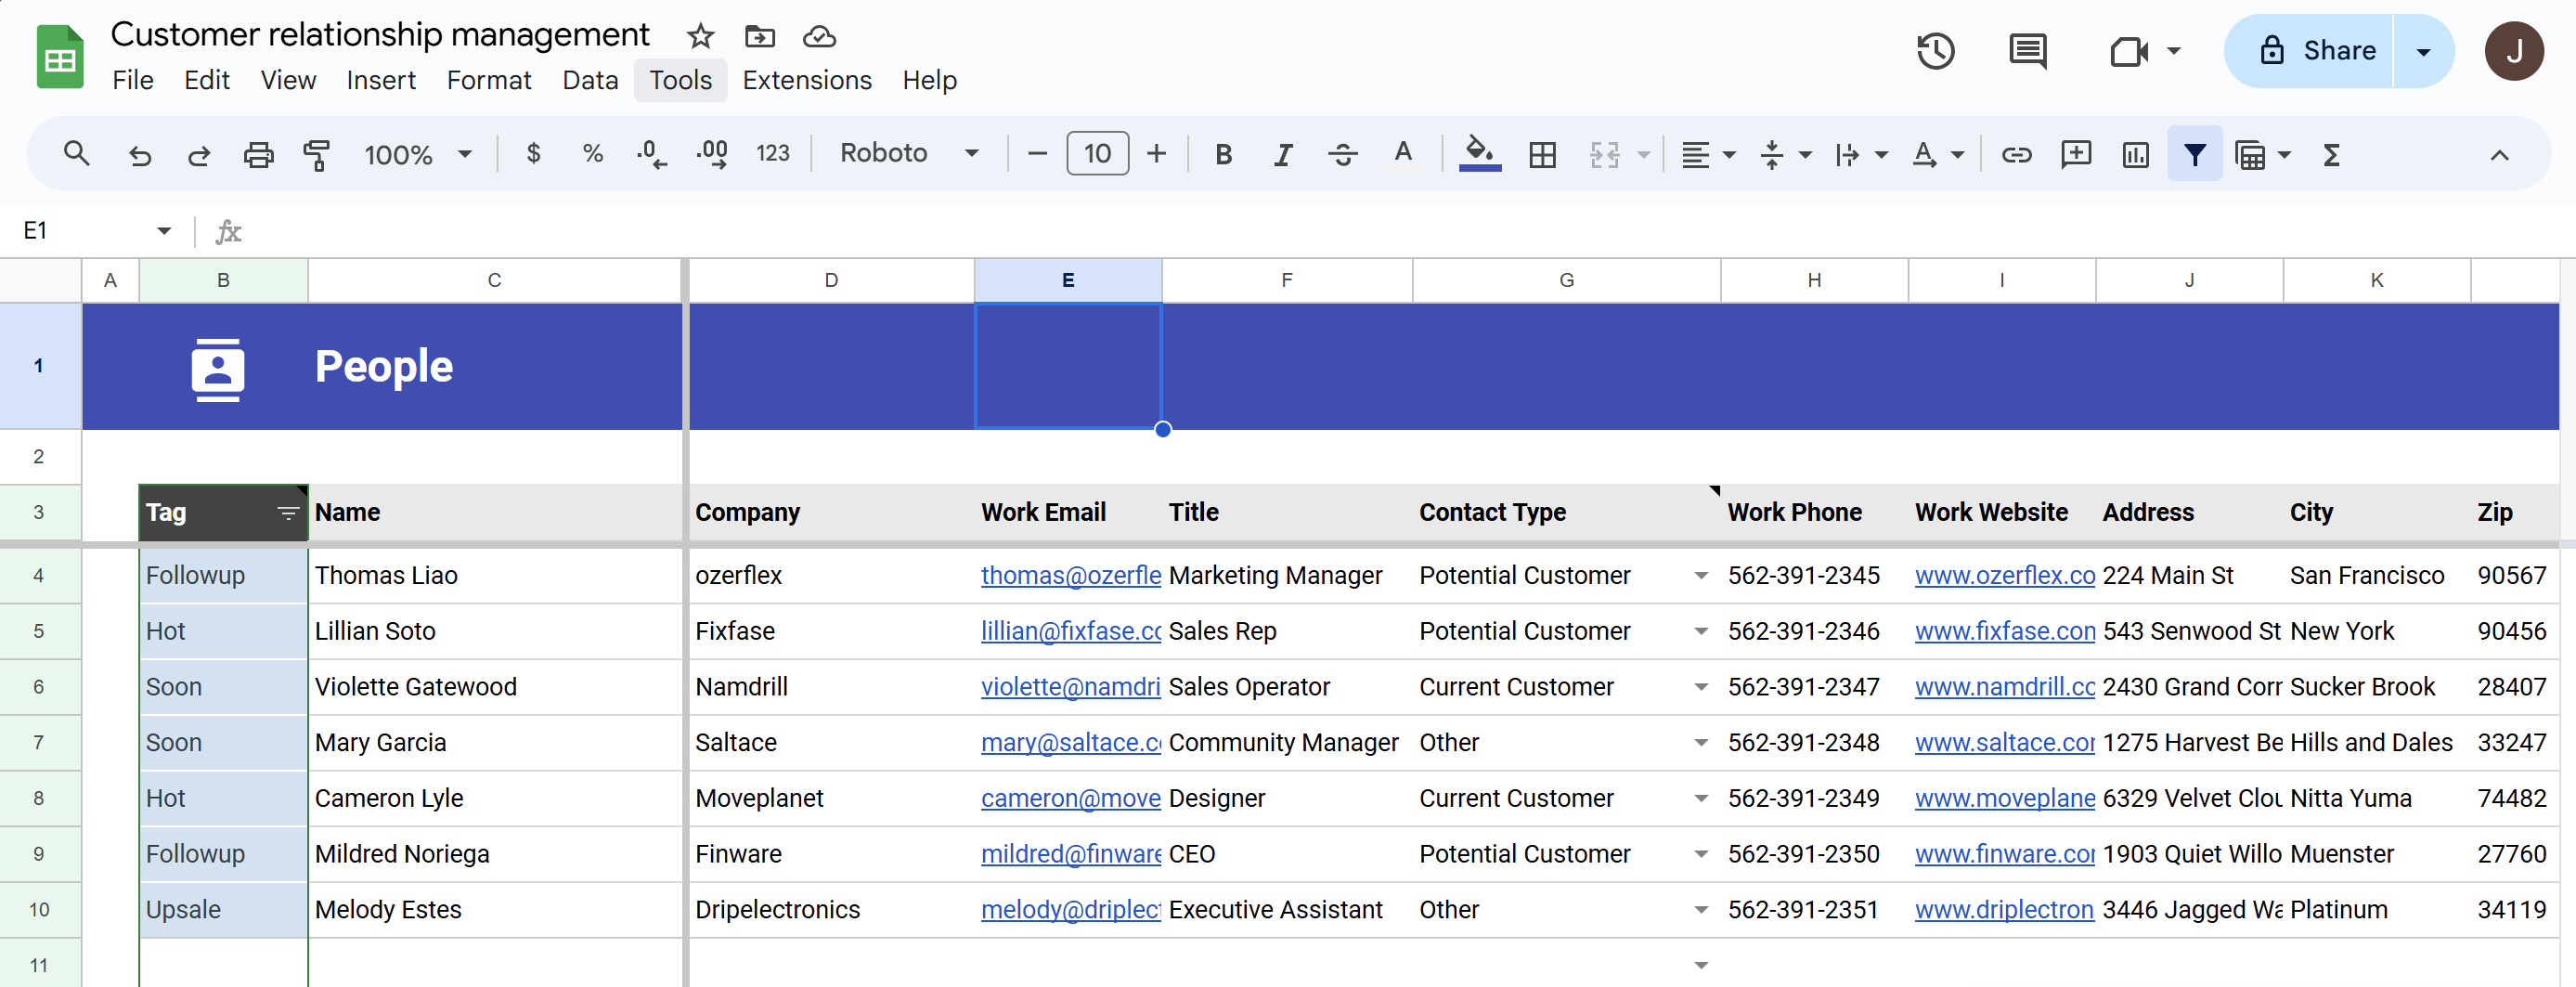Open the Roboto font dropdown
Screen dimensions: 2576x987
coord(908,153)
